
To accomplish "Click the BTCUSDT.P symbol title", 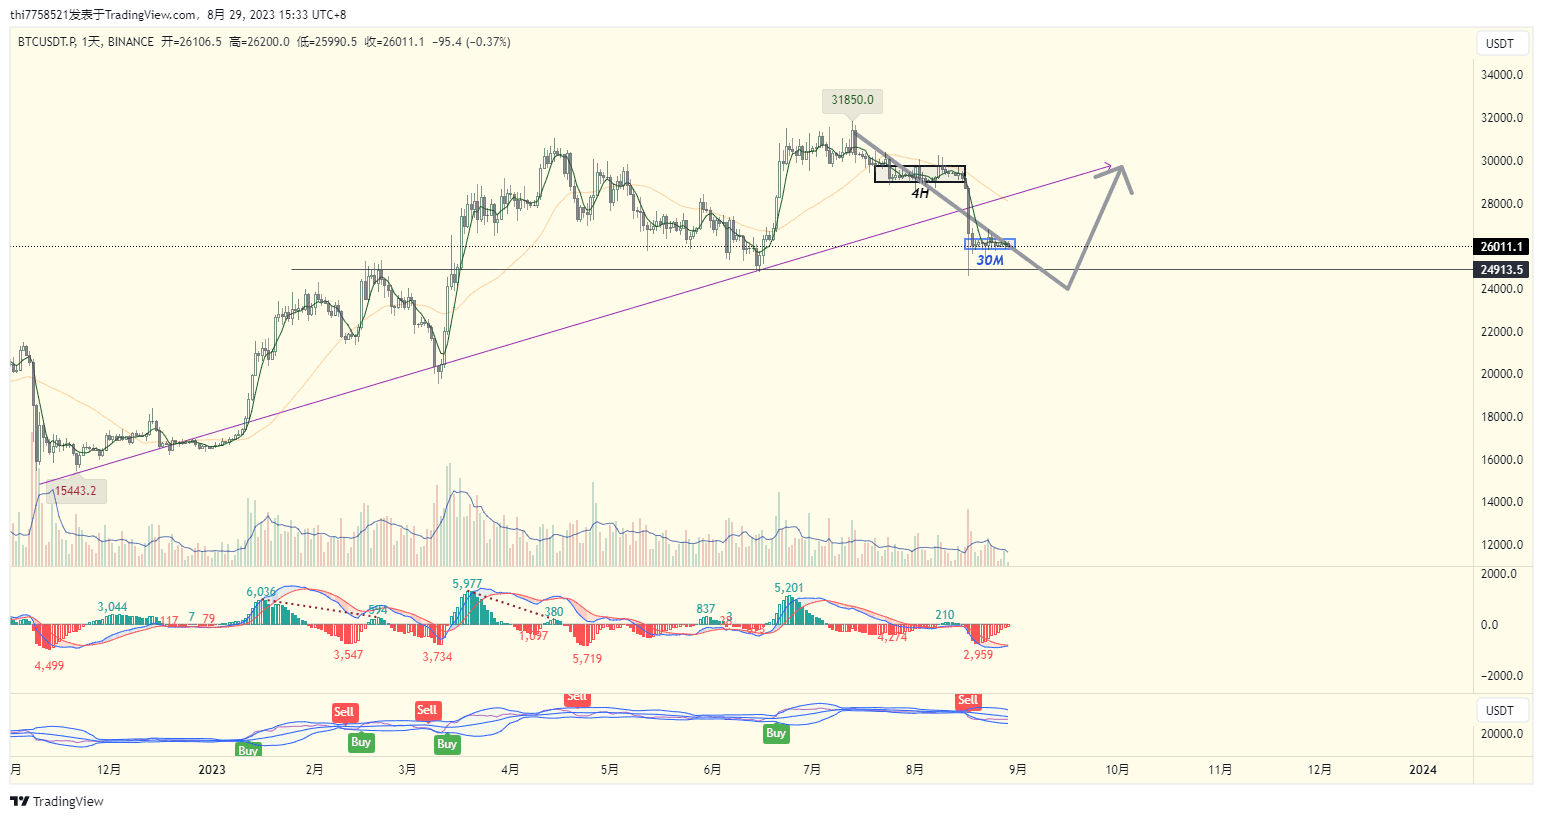I will [x=47, y=42].
